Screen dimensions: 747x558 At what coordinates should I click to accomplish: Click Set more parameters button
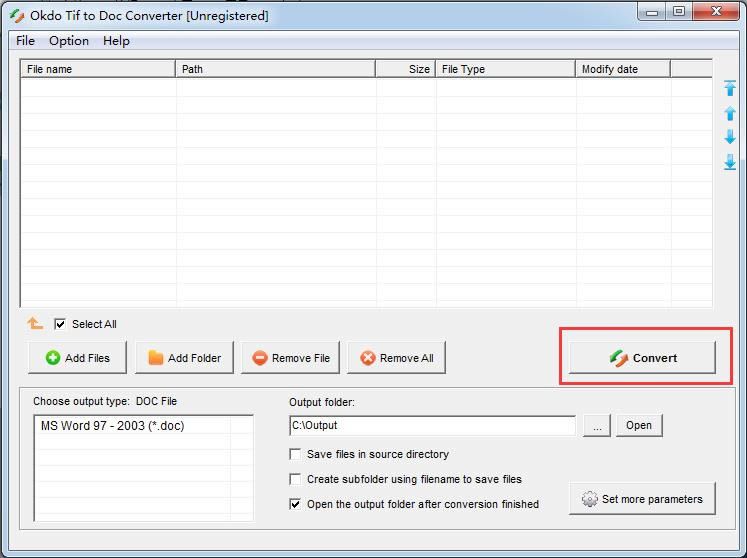[642, 498]
